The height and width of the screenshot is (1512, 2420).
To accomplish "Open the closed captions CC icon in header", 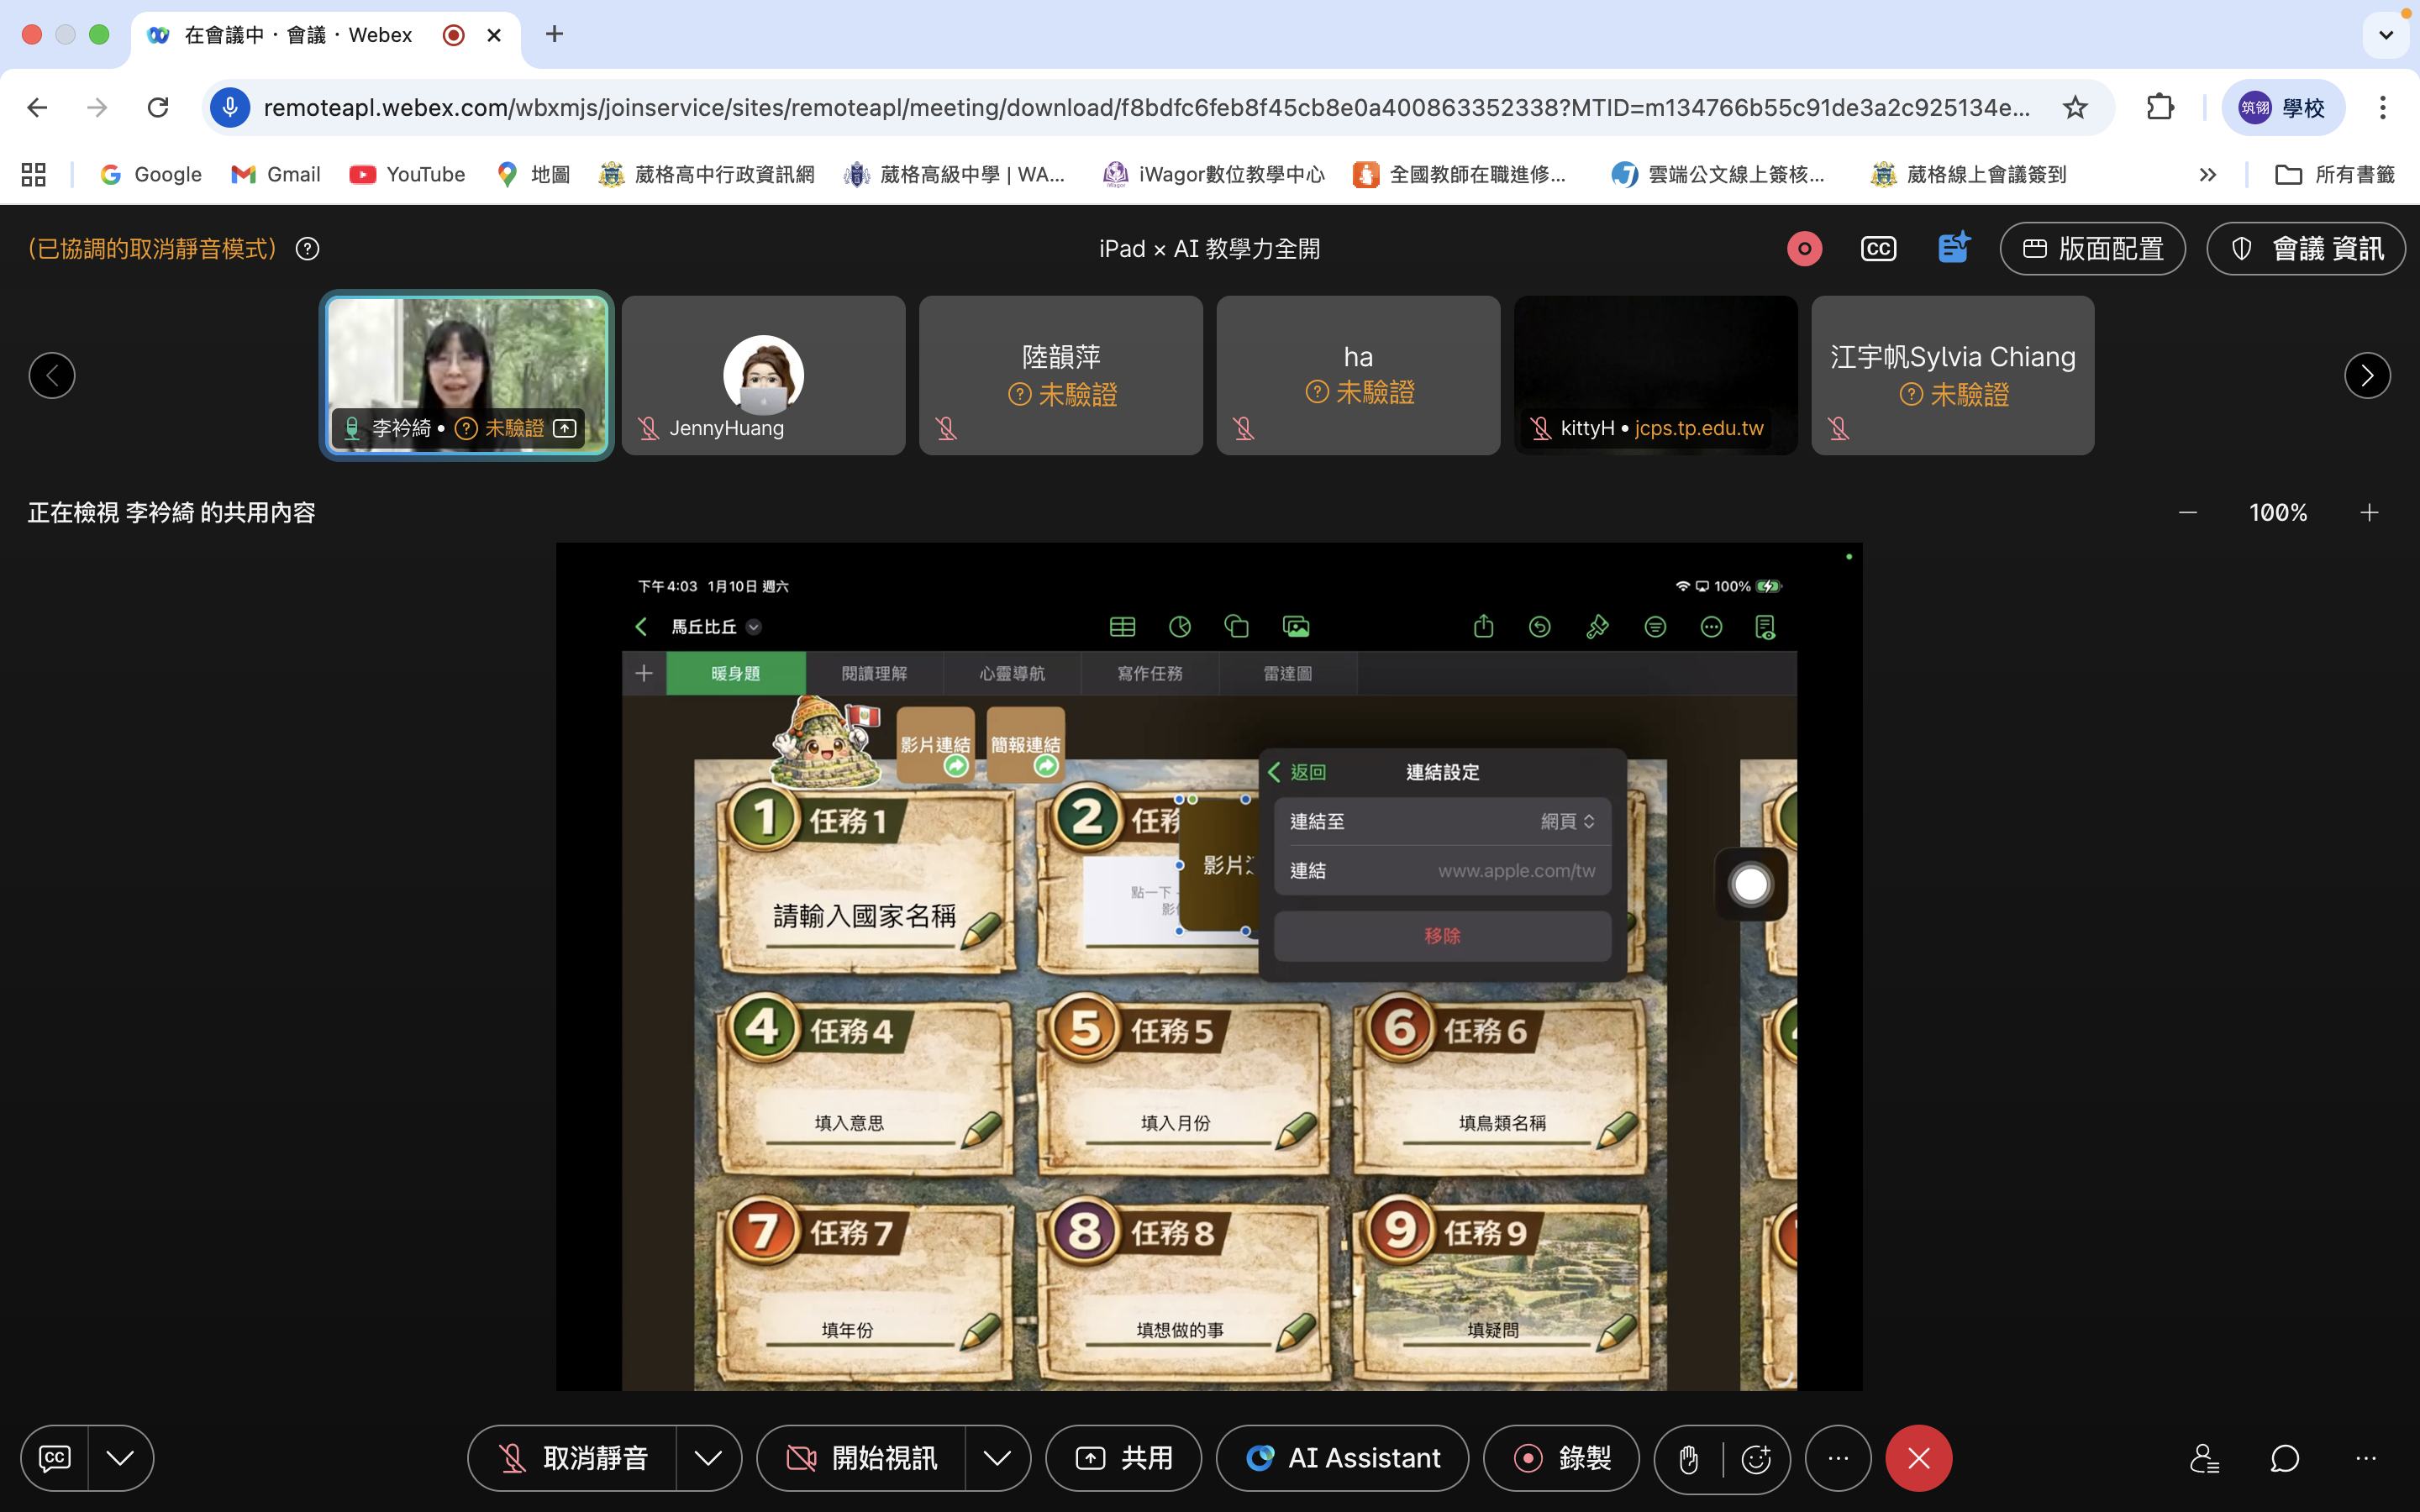I will 1878,249.
